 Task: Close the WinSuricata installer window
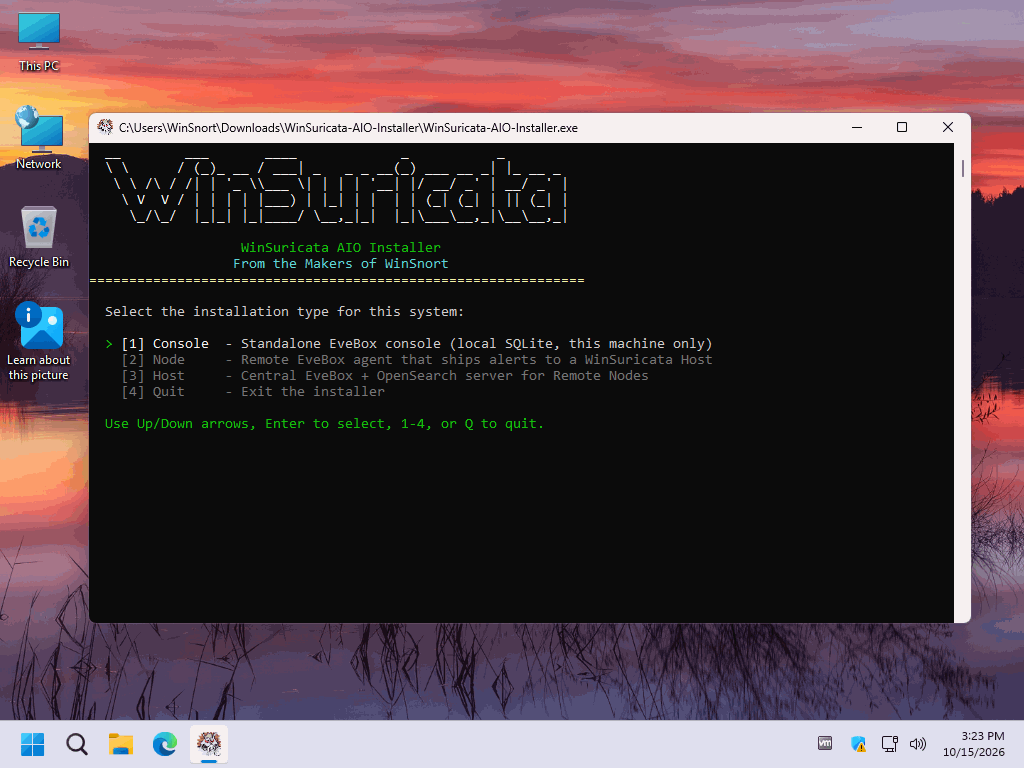pyautogui.click(x=948, y=127)
